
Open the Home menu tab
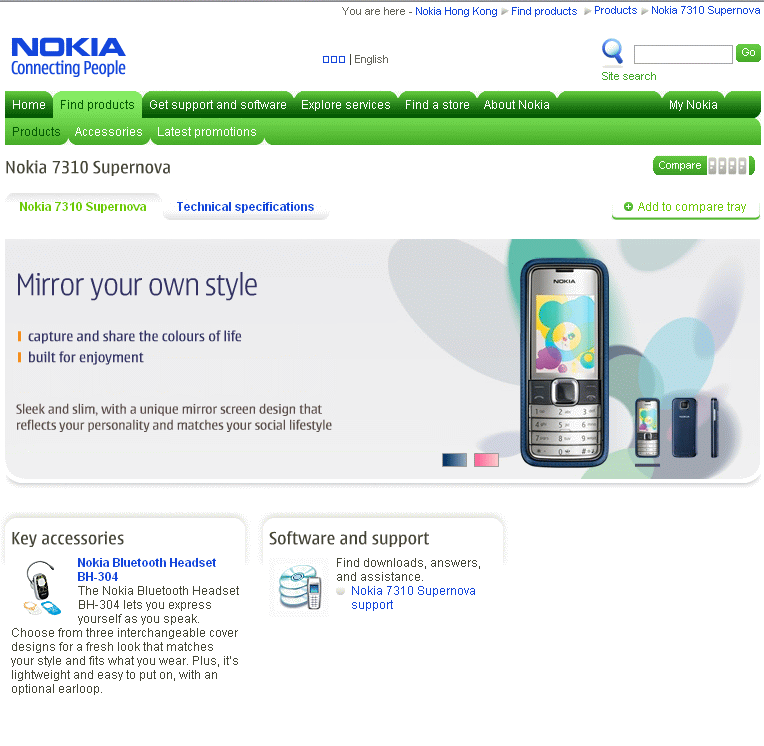tap(29, 105)
